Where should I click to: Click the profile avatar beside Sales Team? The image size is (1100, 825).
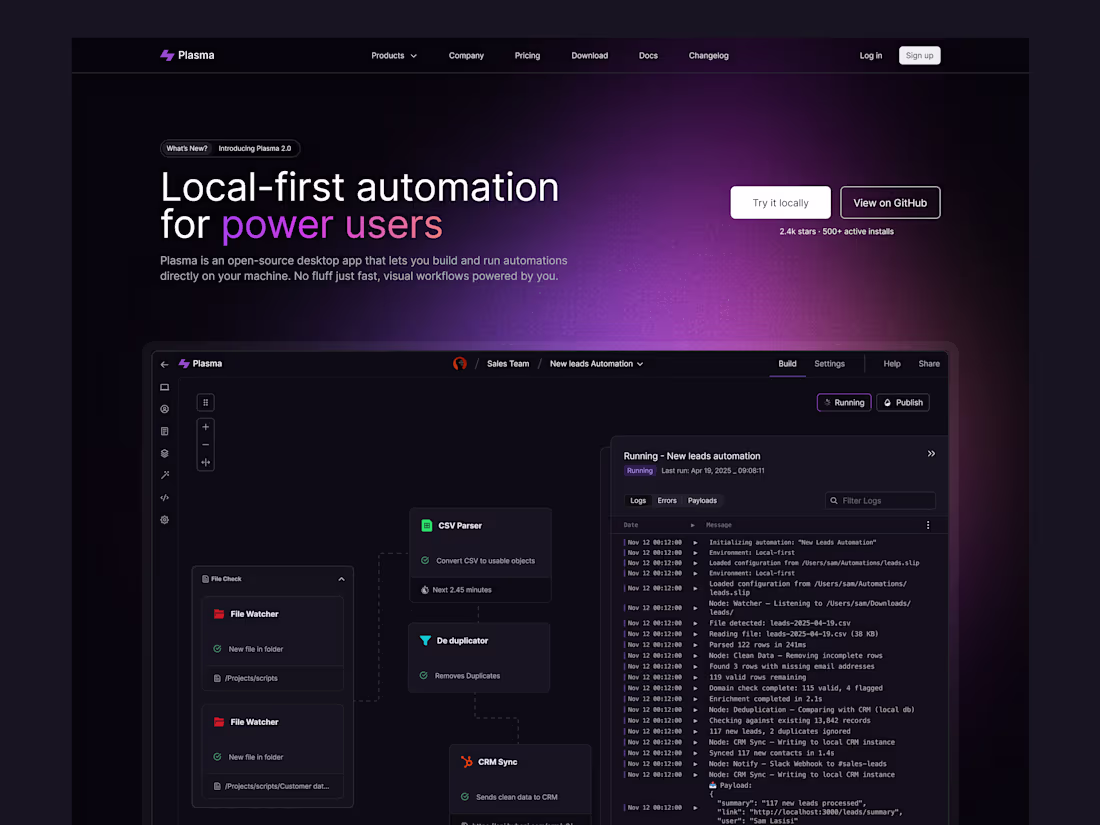coord(460,364)
